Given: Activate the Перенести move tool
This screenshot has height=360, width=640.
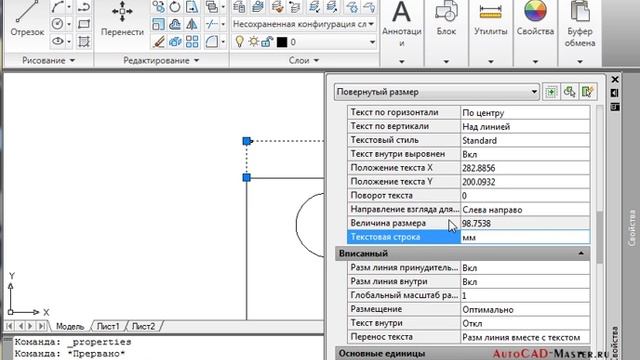Looking at the screenshot, I should 122,18.
